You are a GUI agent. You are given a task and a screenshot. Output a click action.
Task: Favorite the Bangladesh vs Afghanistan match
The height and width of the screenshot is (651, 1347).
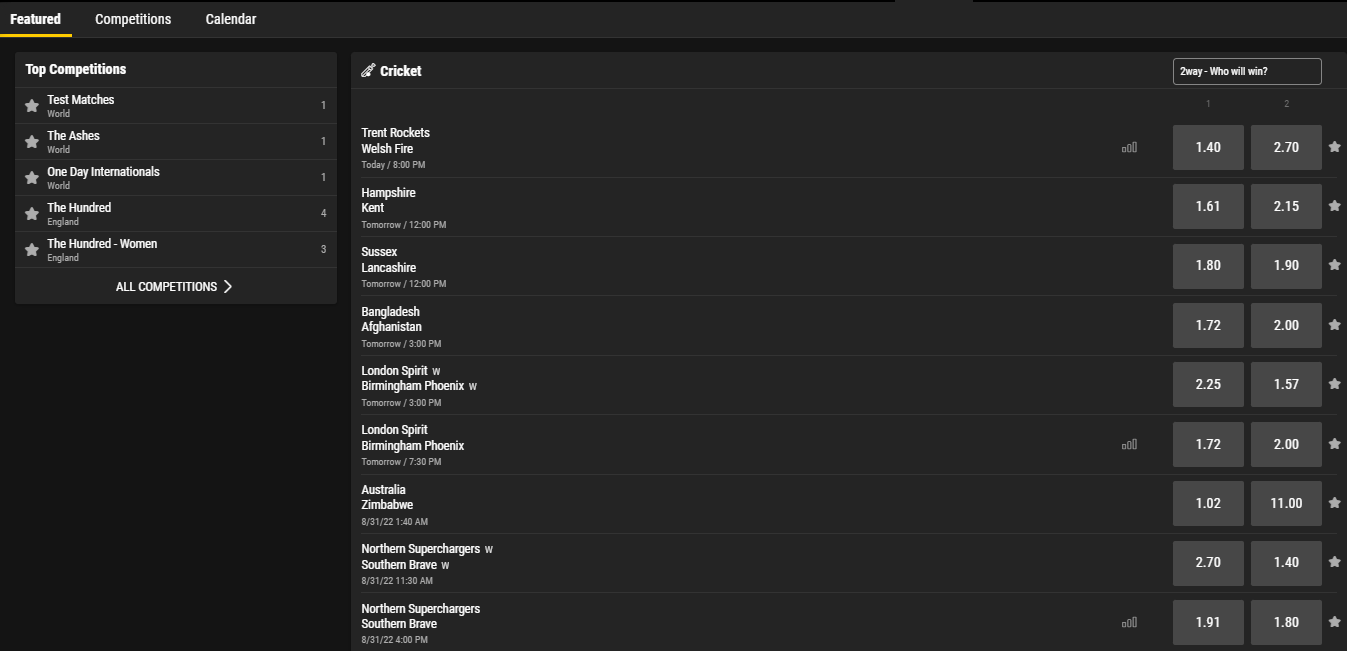pyautogui.click(x=1335, y=325)
